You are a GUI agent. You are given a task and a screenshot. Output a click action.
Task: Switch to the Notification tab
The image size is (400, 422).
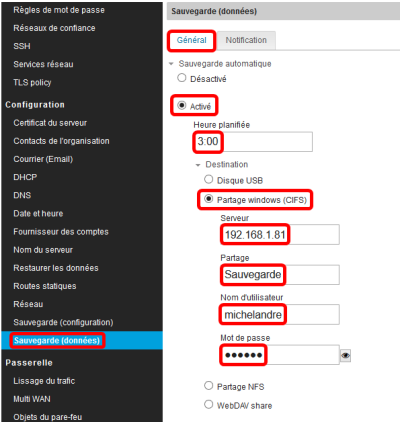tap(246, 40)
